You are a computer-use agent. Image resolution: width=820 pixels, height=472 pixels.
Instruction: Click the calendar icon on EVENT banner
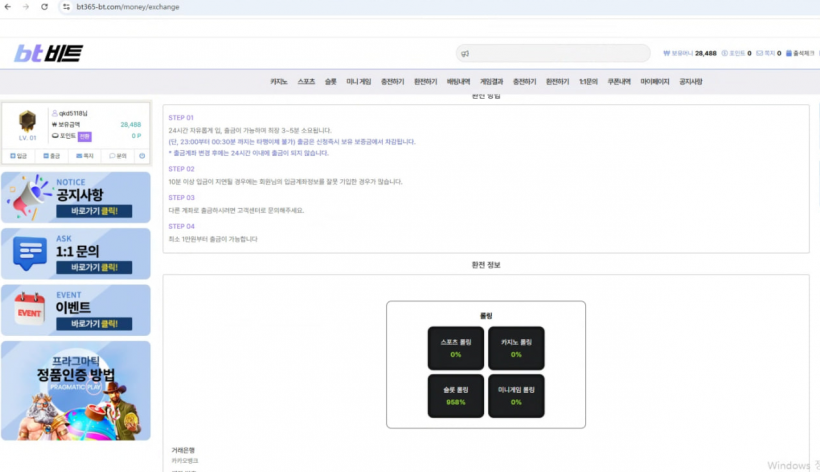30,309
